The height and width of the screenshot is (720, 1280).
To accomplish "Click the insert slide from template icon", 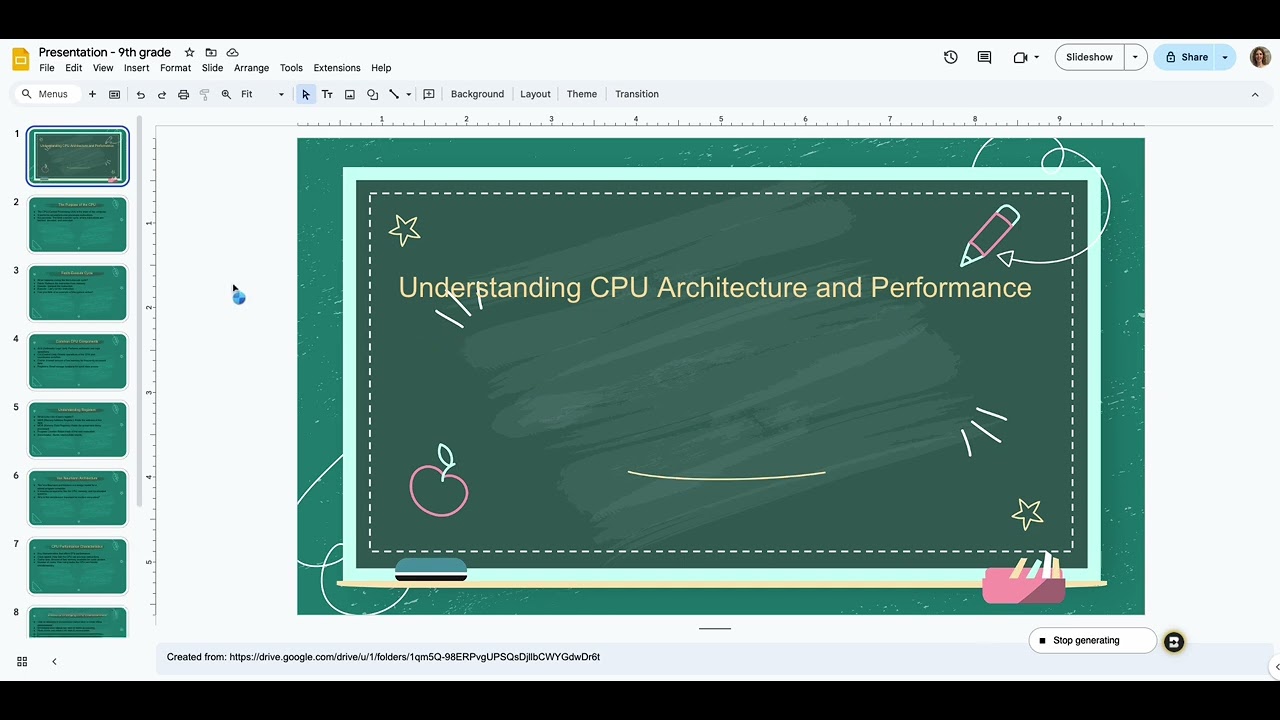I will (x=114, y=94).
